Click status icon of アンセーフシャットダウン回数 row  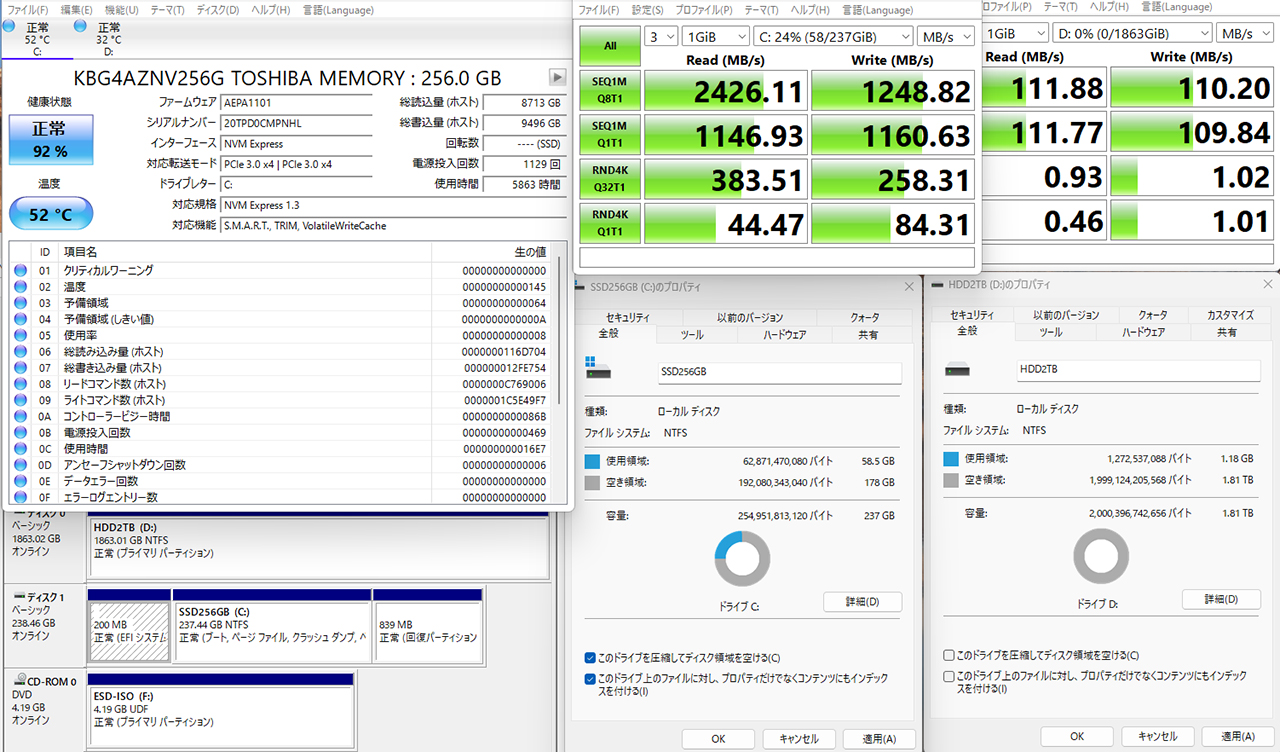[x=21, y=465]
